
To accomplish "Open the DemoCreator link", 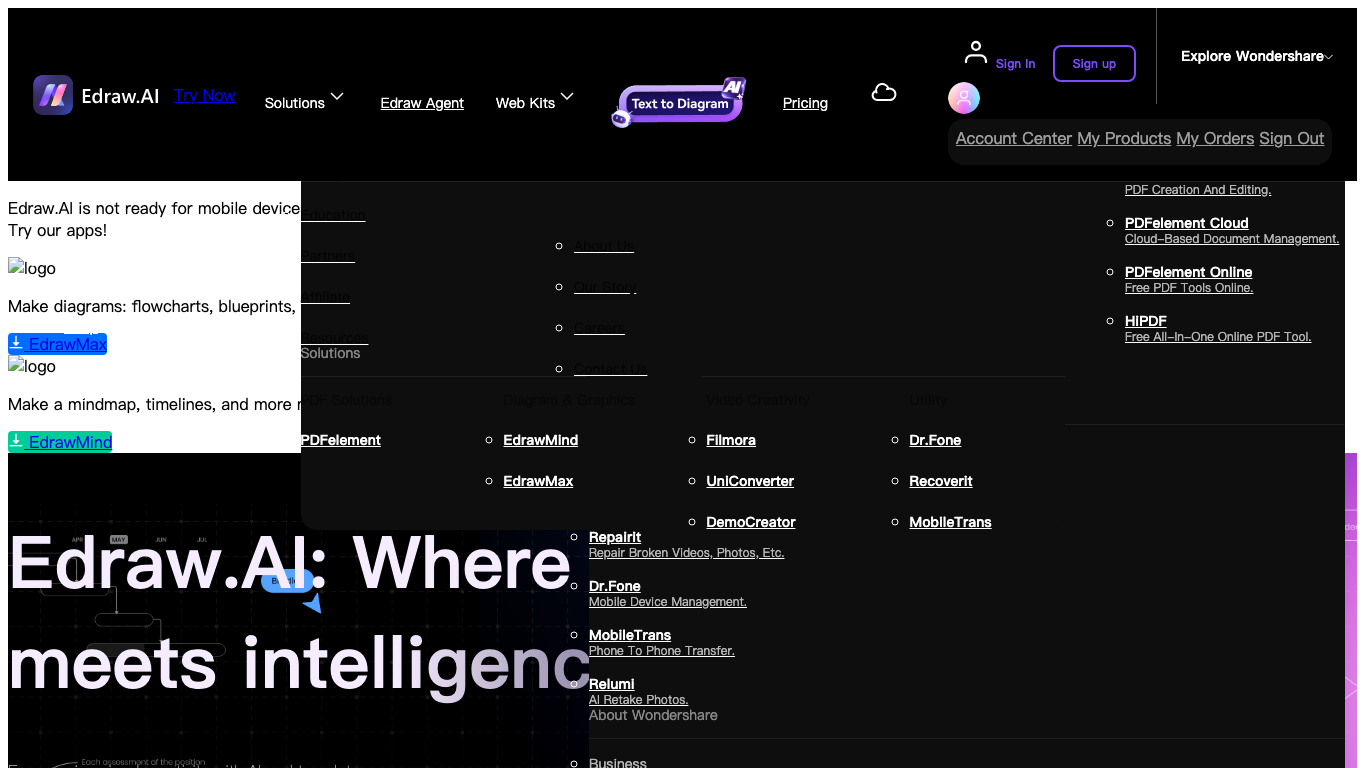I will coord(750,522).
